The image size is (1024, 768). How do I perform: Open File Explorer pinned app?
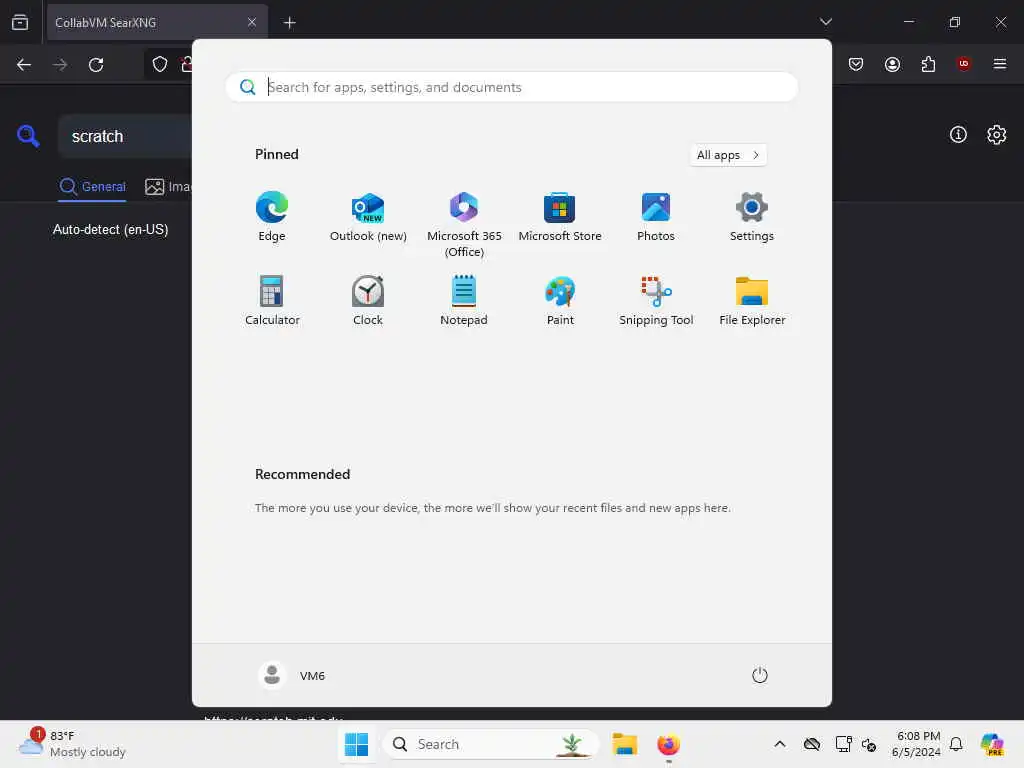(x=752, y=301)
